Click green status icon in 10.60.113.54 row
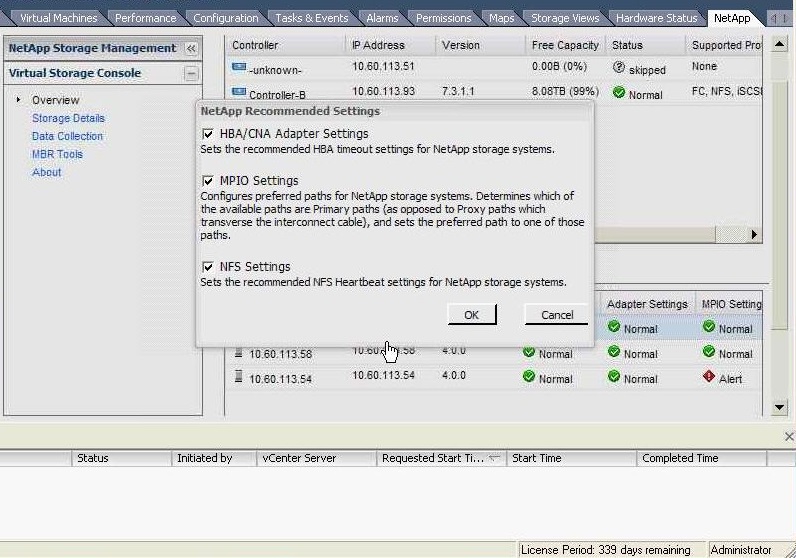Screen dimensions: 796x558 pos(528,376)
